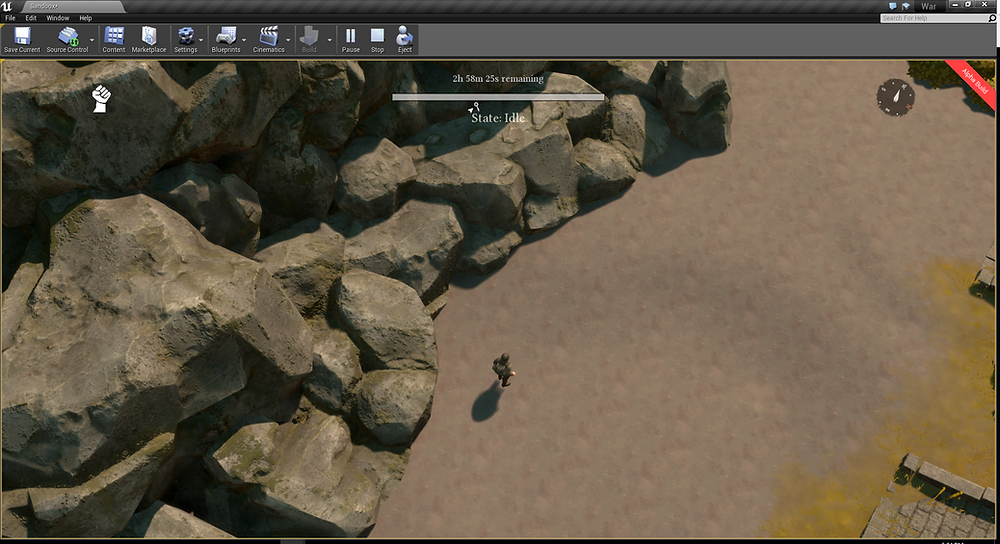The image size is (1000, 544).
Task: Click the compass in the viewport
Action: tap(895, 98)
